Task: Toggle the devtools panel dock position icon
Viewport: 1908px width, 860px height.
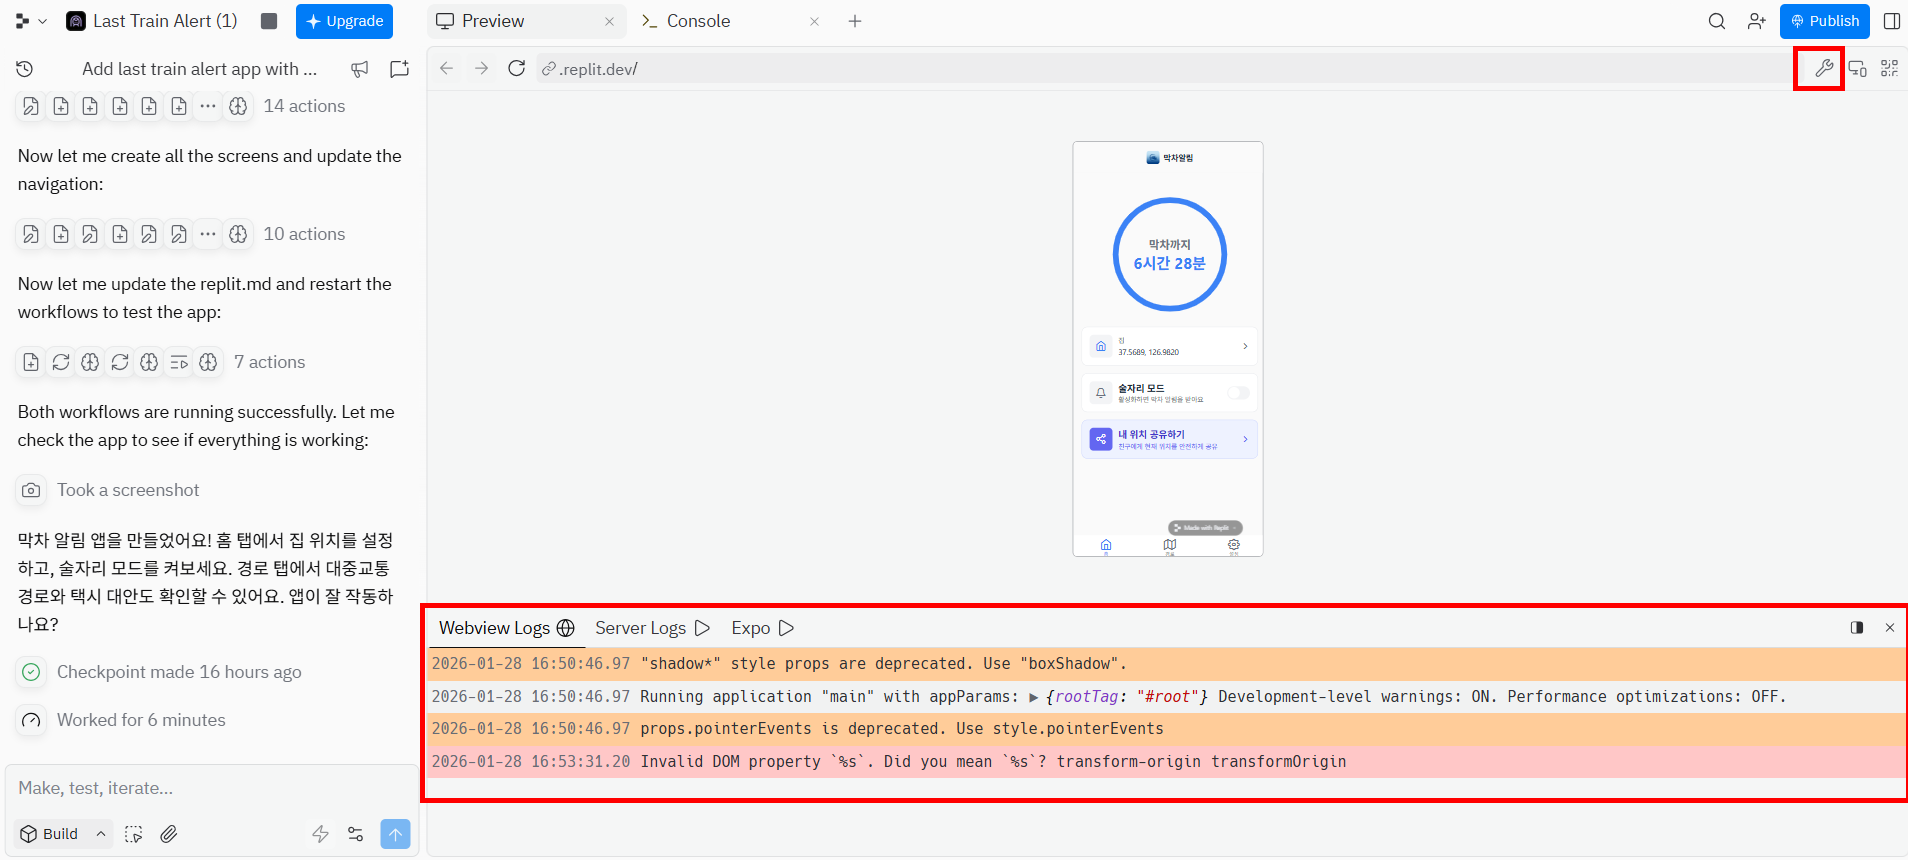Action: 1857,628
